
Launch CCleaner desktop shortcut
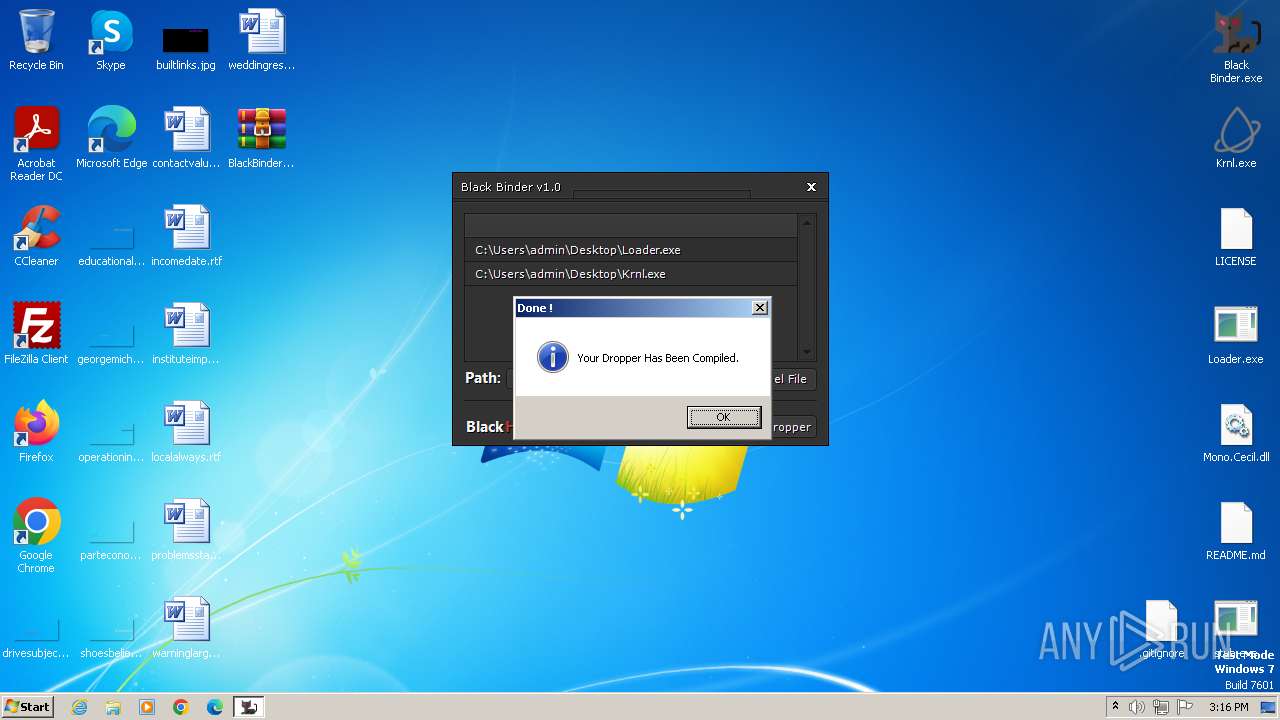(36, 236)
